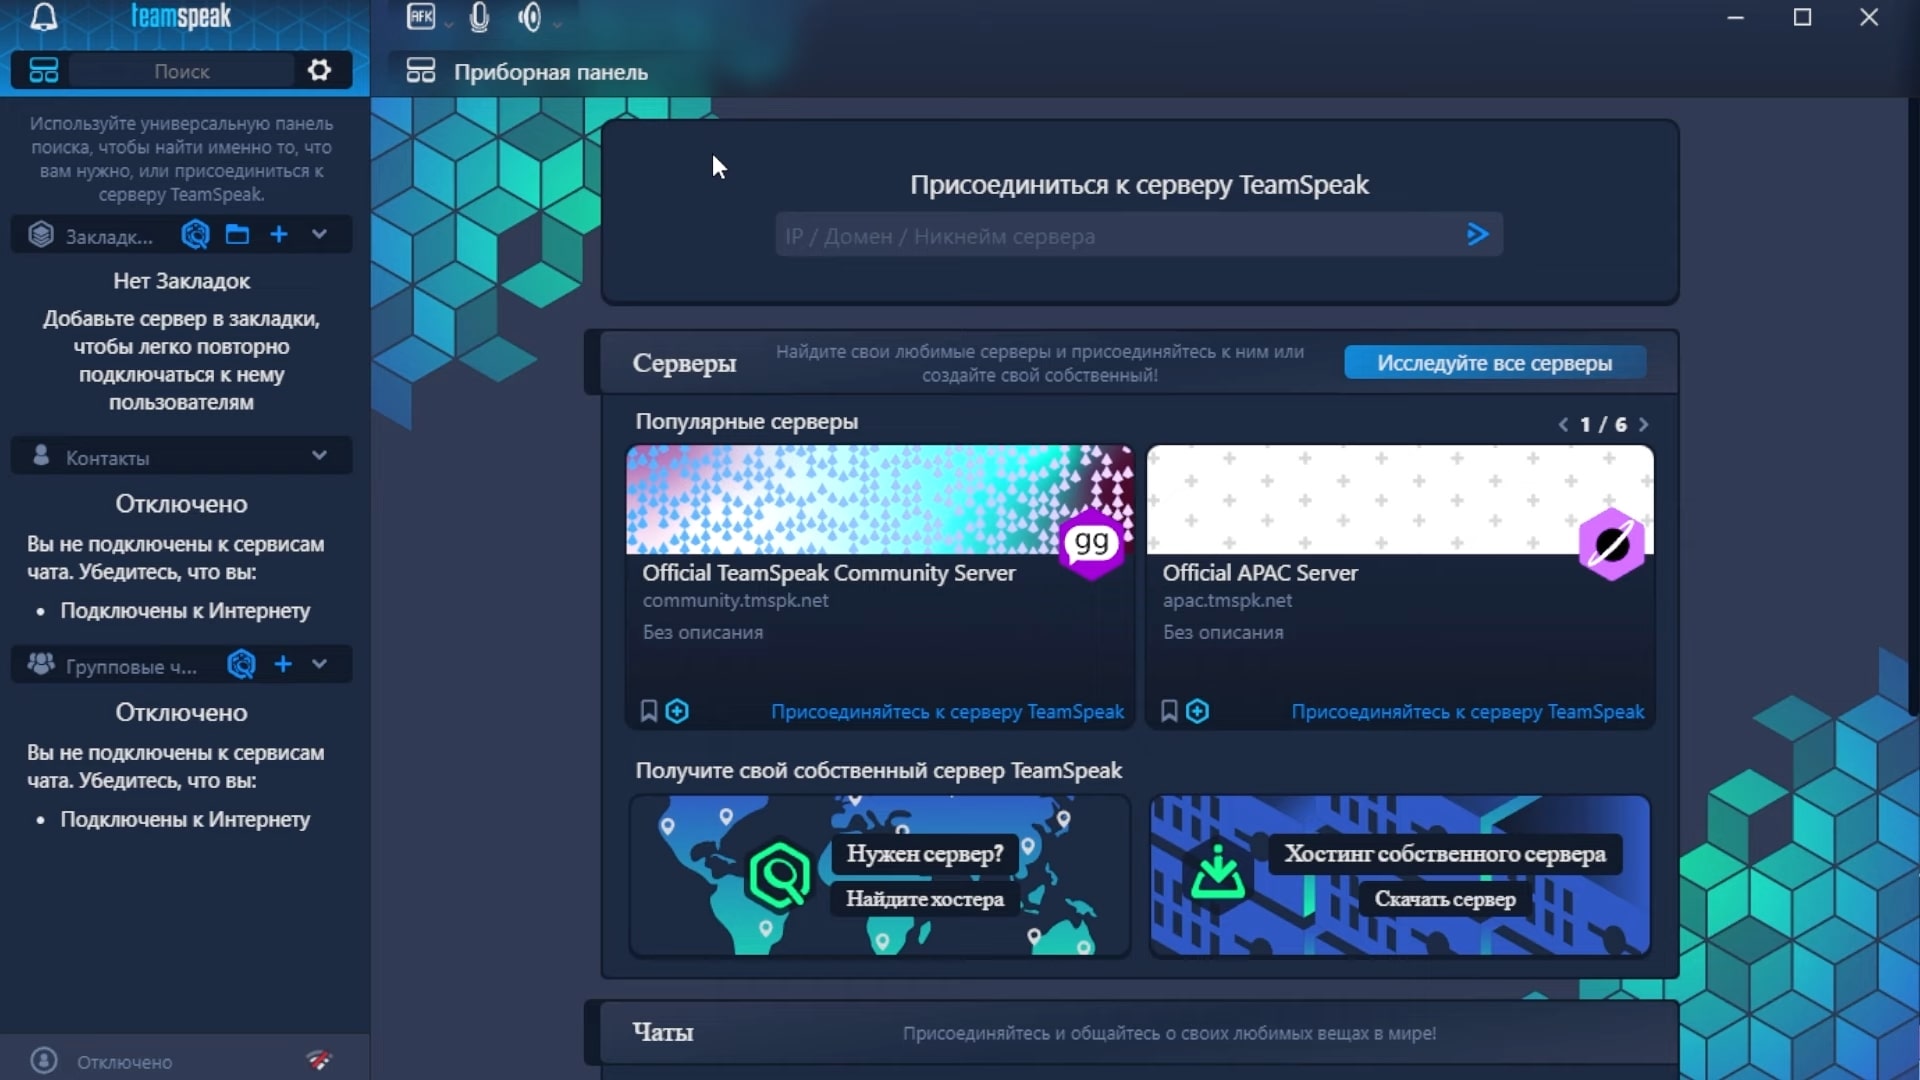The width and height of the screenshot is (1920, 1080).
Task: Join the APAC Server via link
Action: click(1467, 712)
